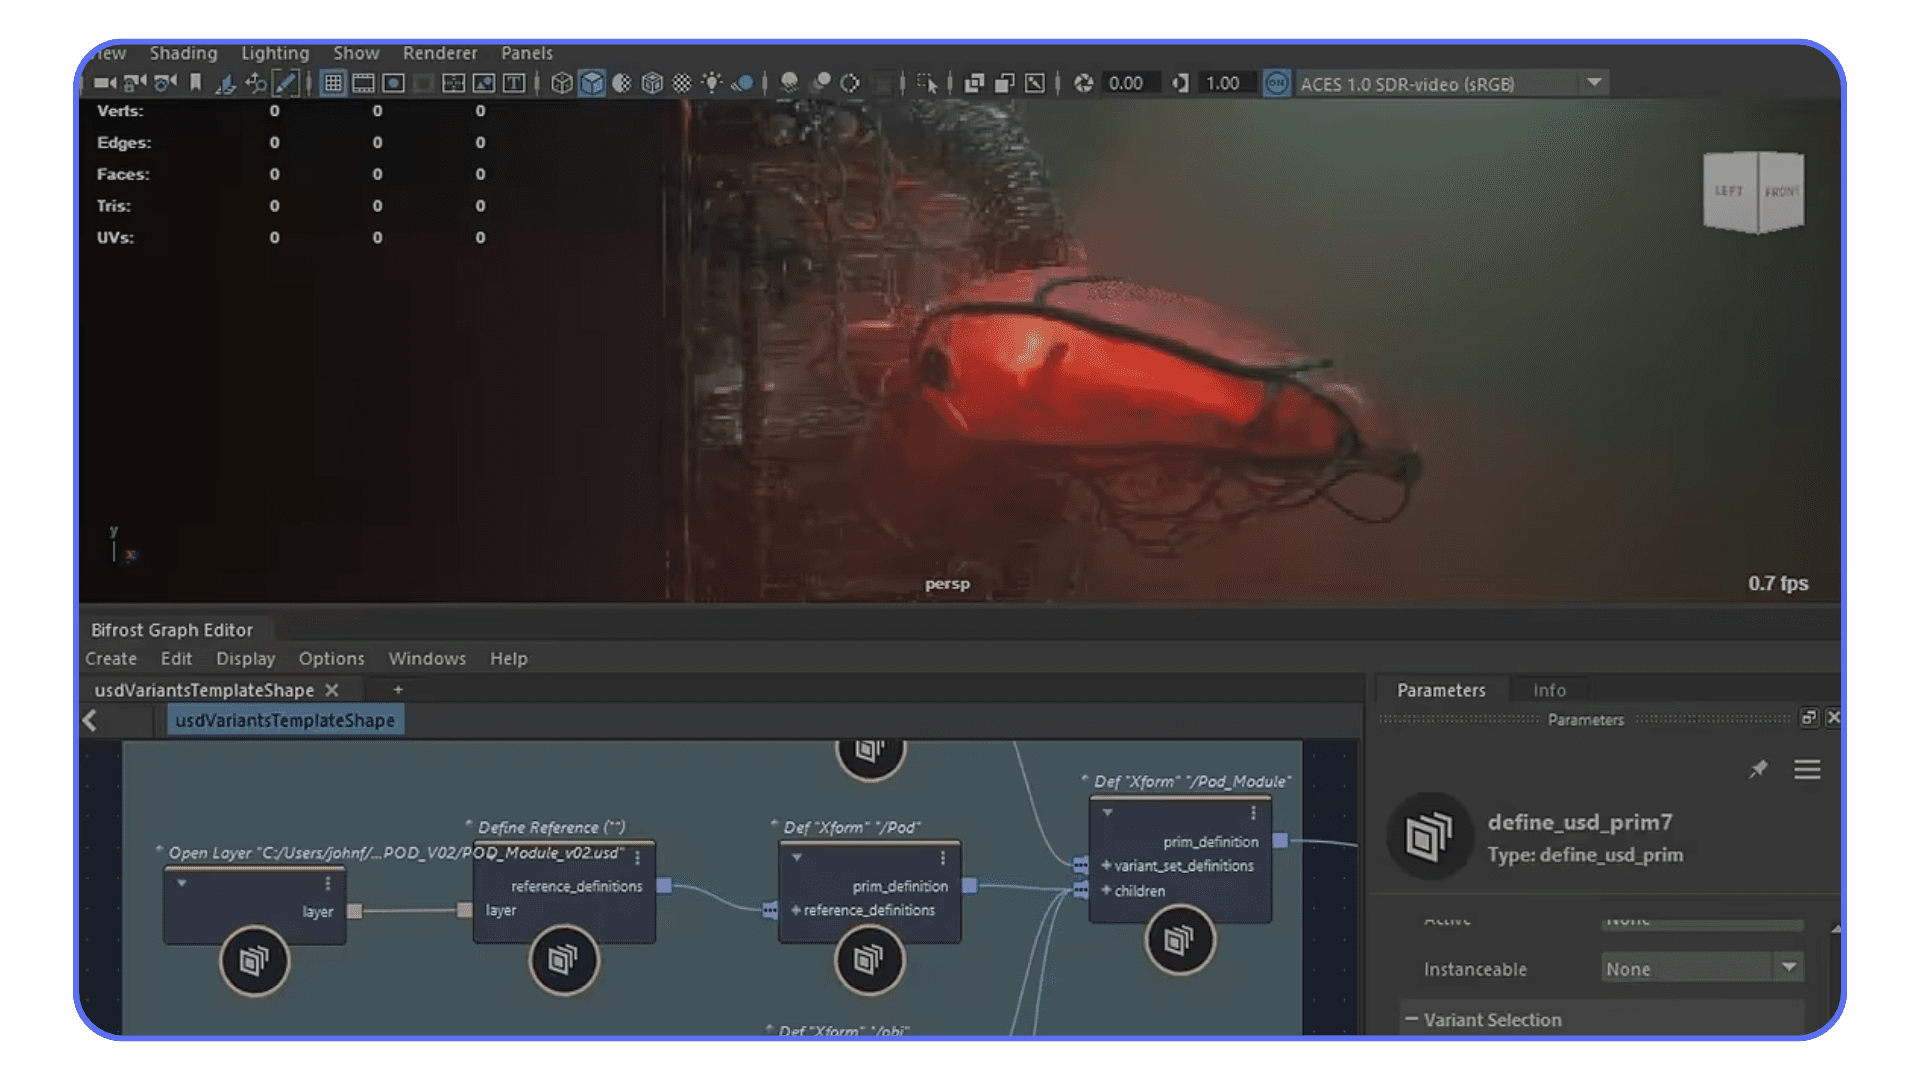This screenshot has width=1920, height=1080.
Task: Open the Renderer menu
Action: coord(440,53)
